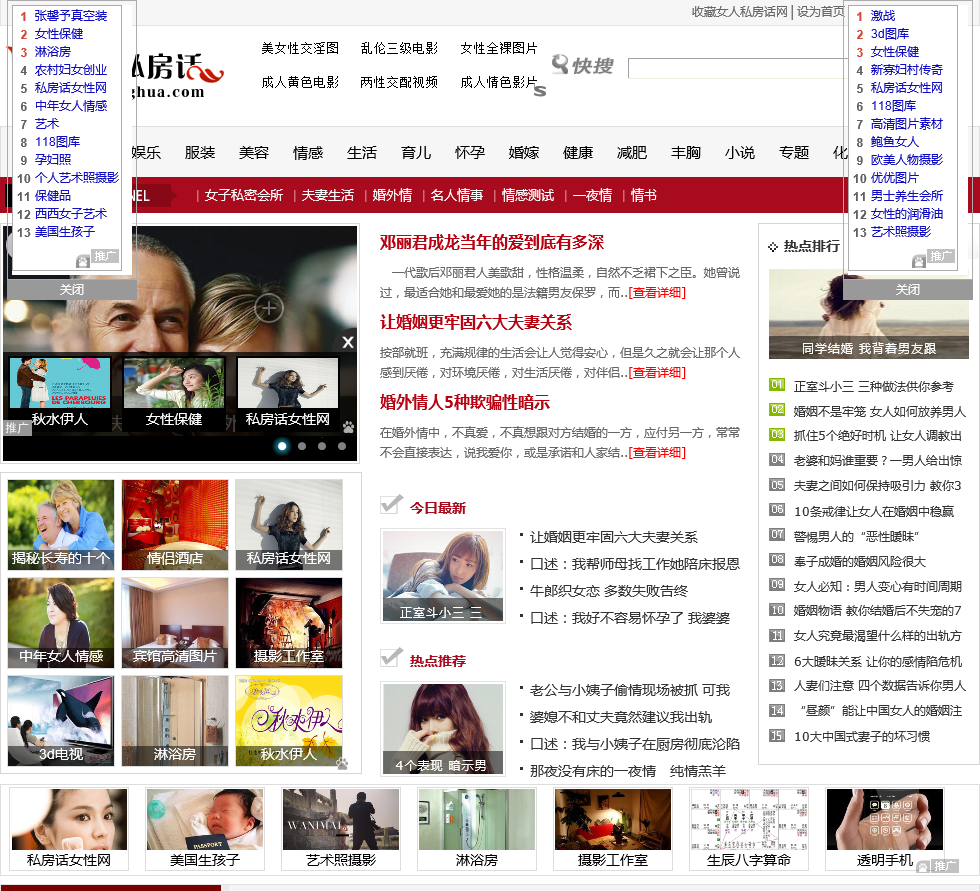This screenshot has height=891, width=980.
Task: Open the 3d电视 thumbnail
Action: tap(61, 720)
